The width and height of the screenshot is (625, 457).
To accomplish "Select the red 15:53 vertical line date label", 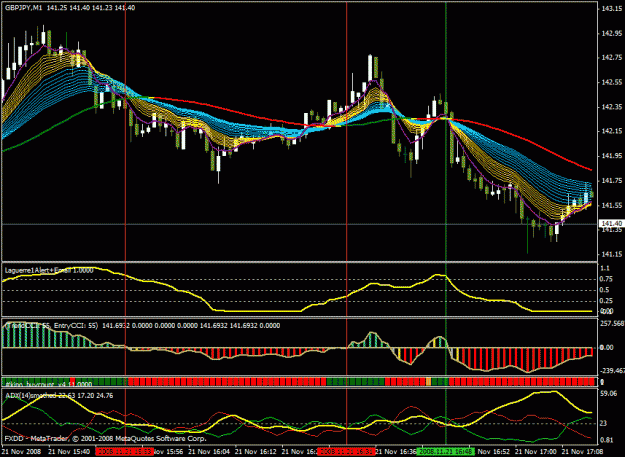I will pyautogui.click(x=124, y=452).
